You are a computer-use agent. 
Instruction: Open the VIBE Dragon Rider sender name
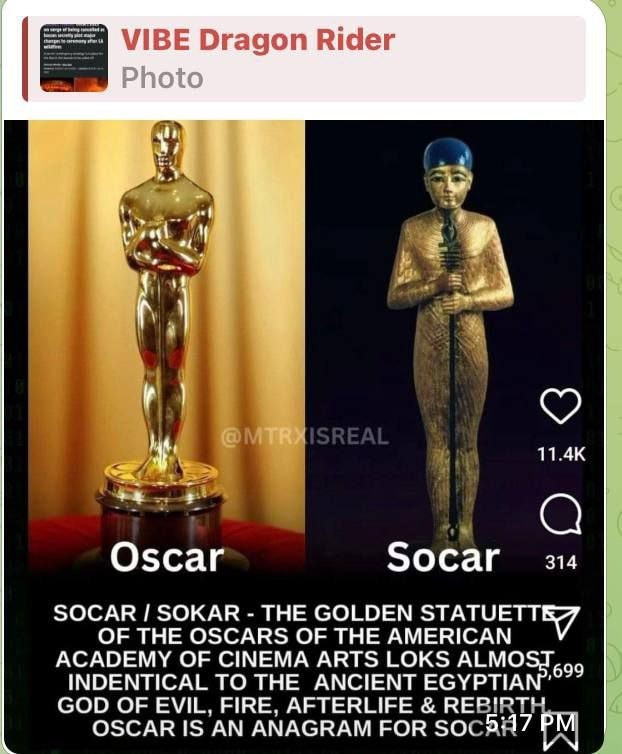(x=258, y=39)
